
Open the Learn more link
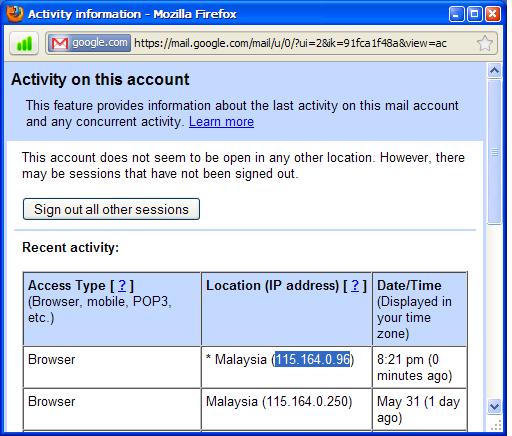pos(221,122)
